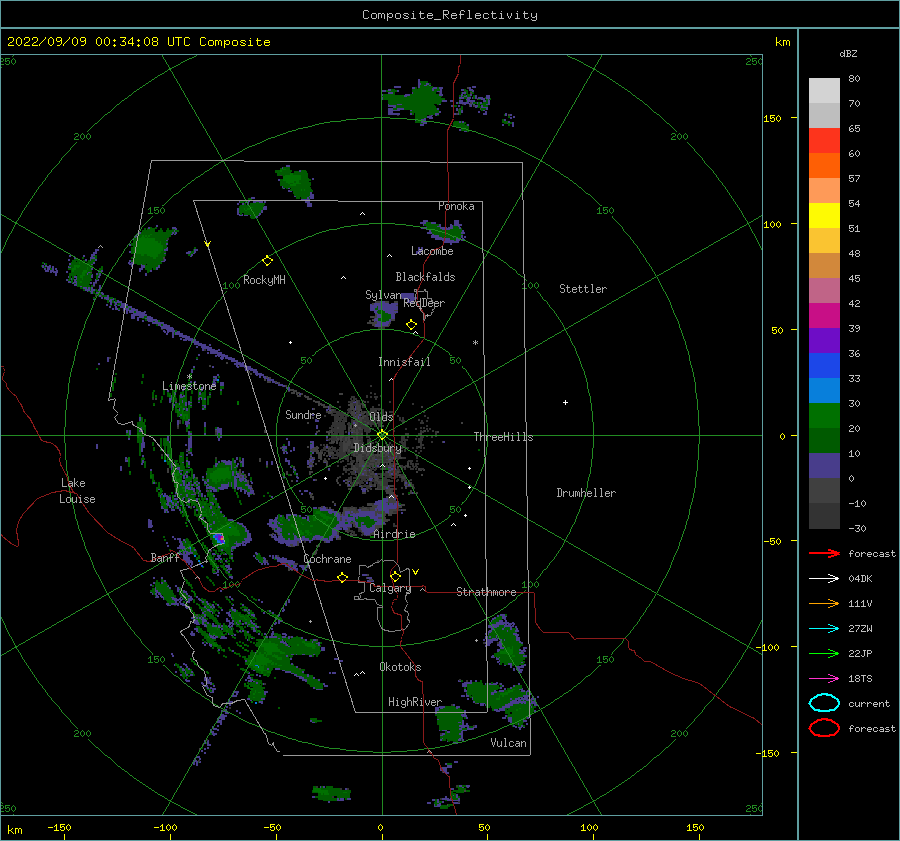Pick the indigo 10 dBZ color swatch
The width and height of the screenshot is (900, 841).
(x=824, y=465)
